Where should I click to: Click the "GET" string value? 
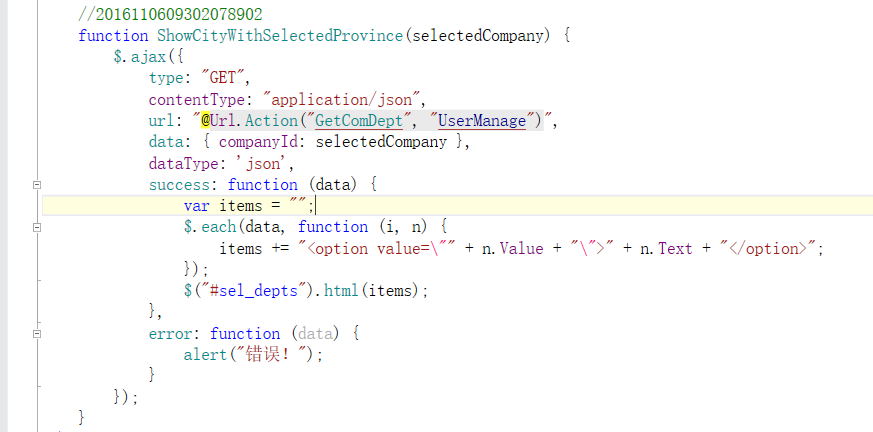223,78
